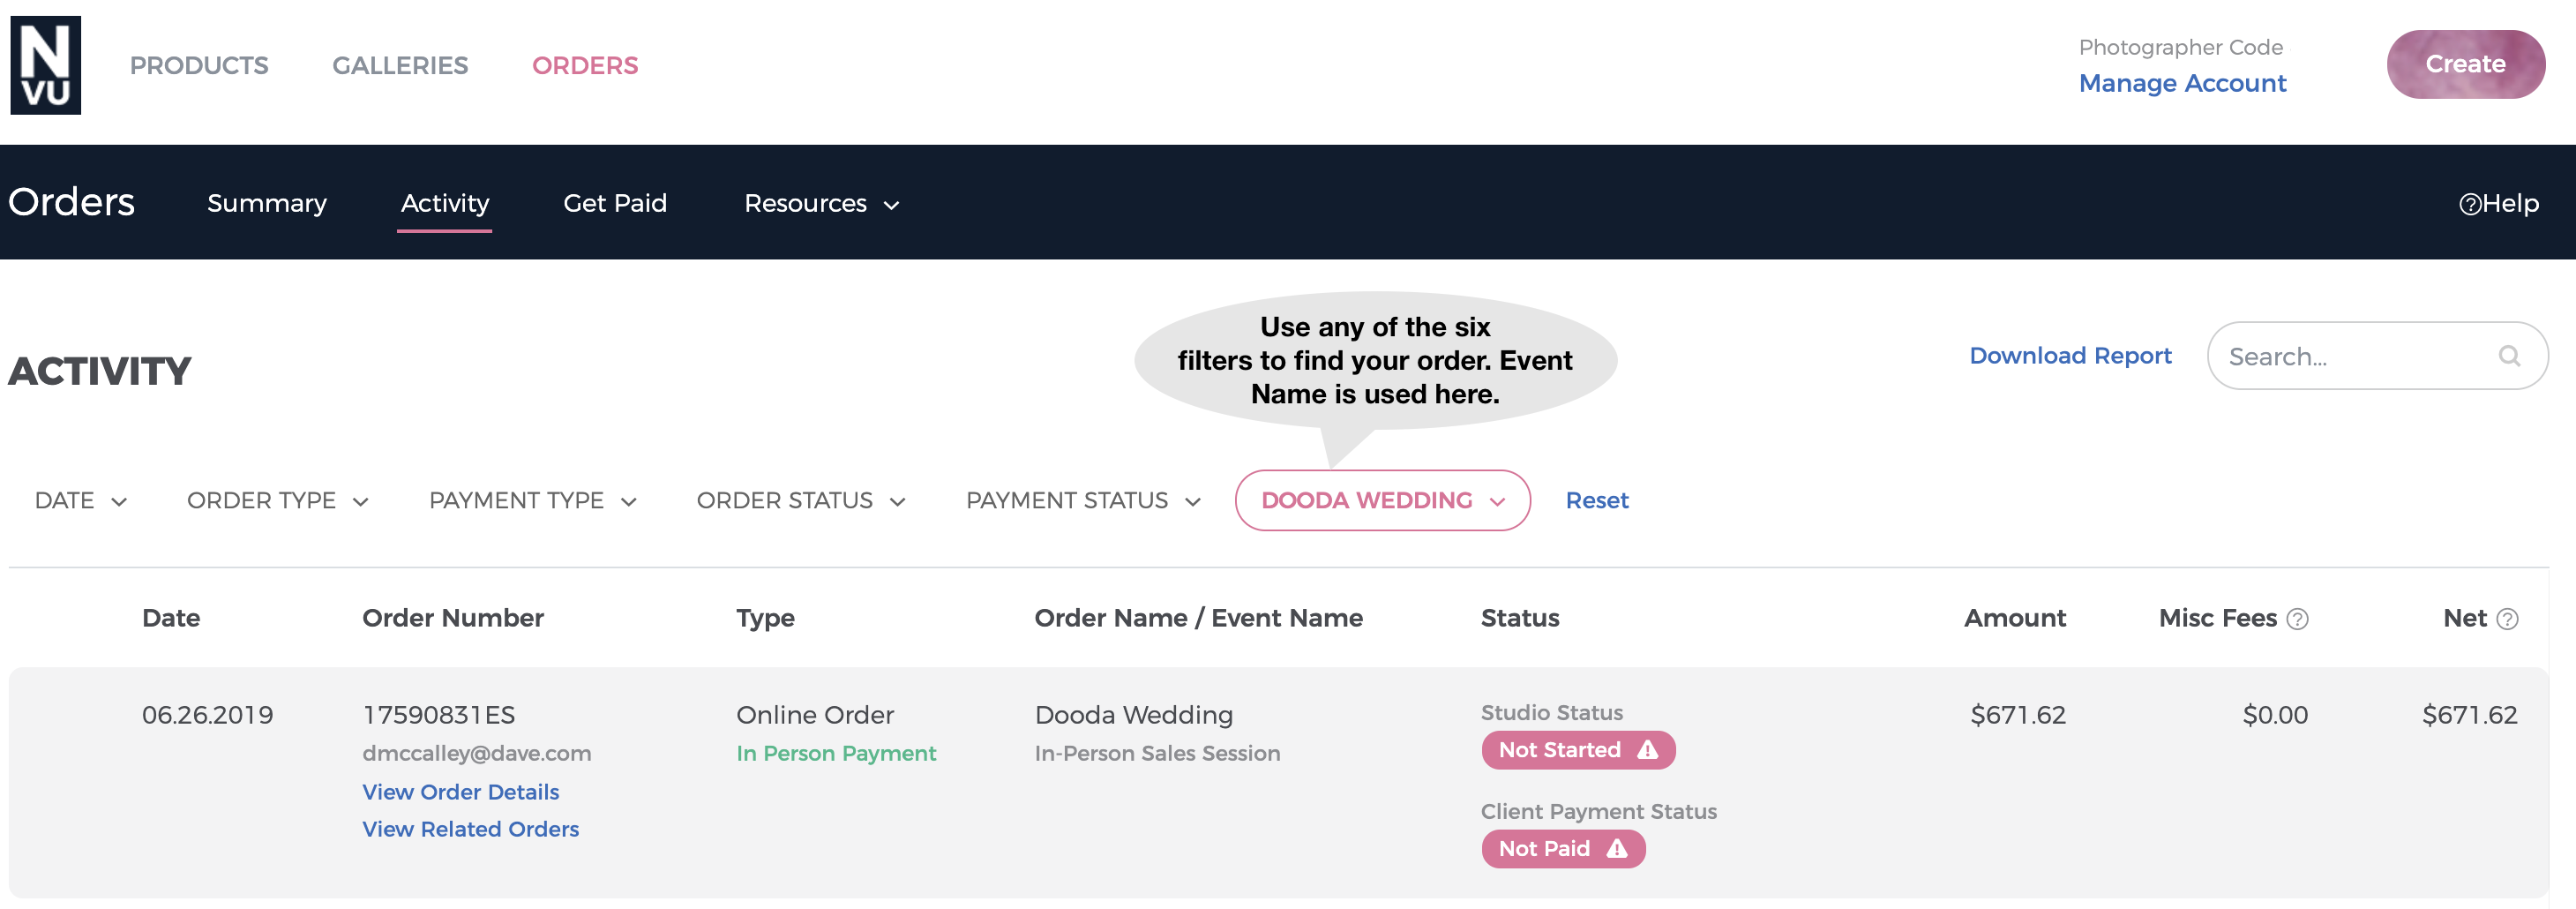Click the Not Started warning icon
This screenshot has width=2576, height=909.
[x=1648, y=750]
